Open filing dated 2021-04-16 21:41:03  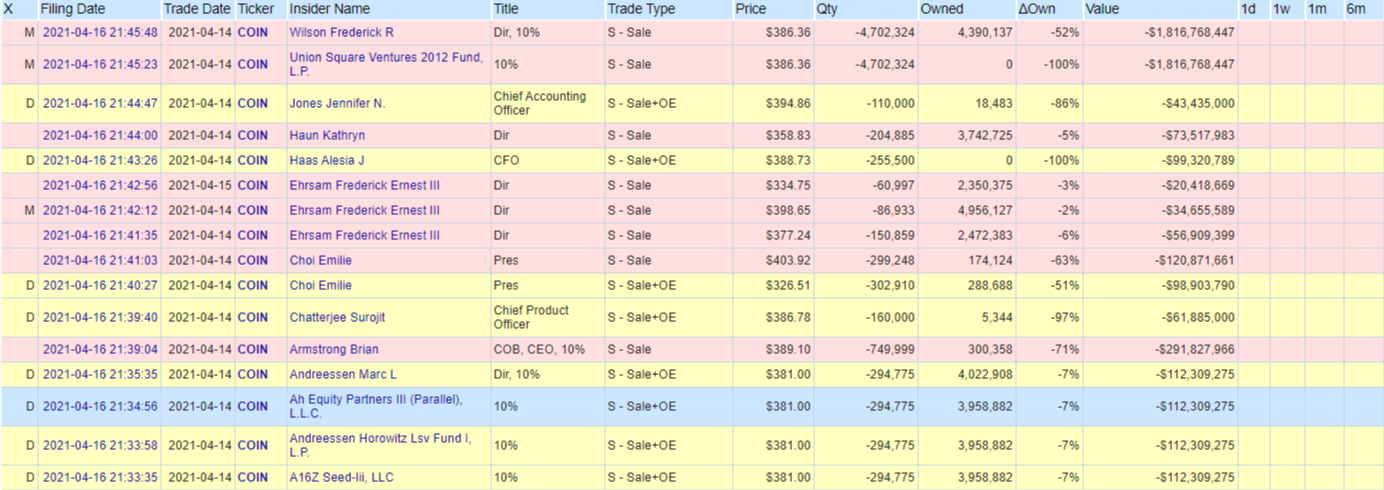tap(100, 260)
